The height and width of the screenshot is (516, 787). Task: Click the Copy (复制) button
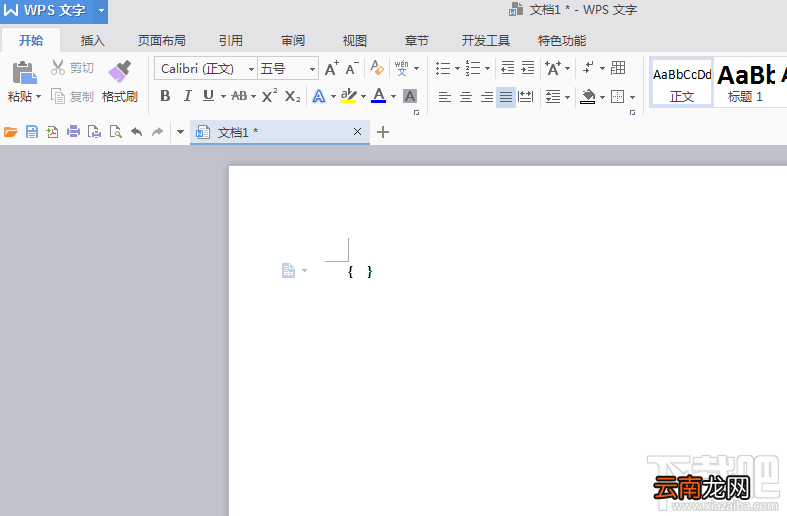pos(72,96)
